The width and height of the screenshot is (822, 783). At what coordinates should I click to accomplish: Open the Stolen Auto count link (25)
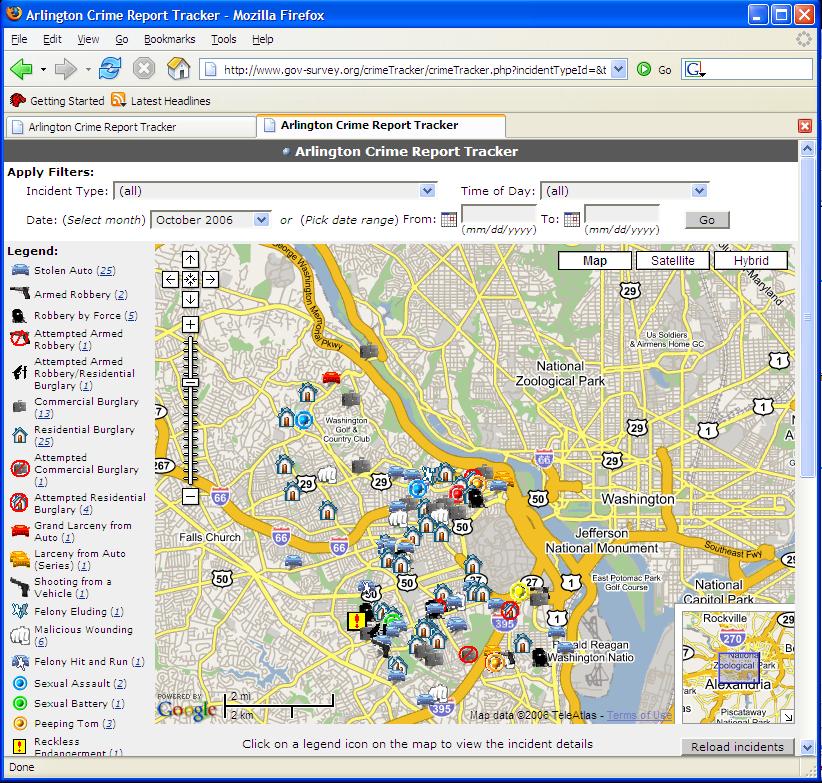pos(107,270)
